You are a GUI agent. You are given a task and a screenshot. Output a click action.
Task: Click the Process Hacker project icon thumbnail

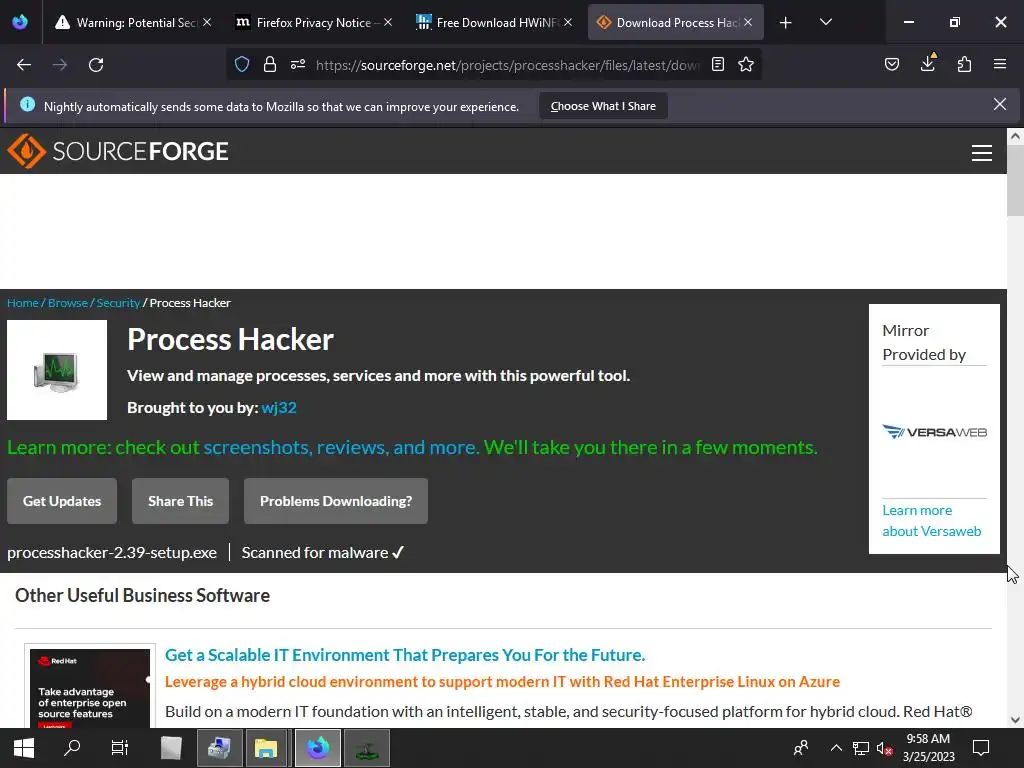57,370
